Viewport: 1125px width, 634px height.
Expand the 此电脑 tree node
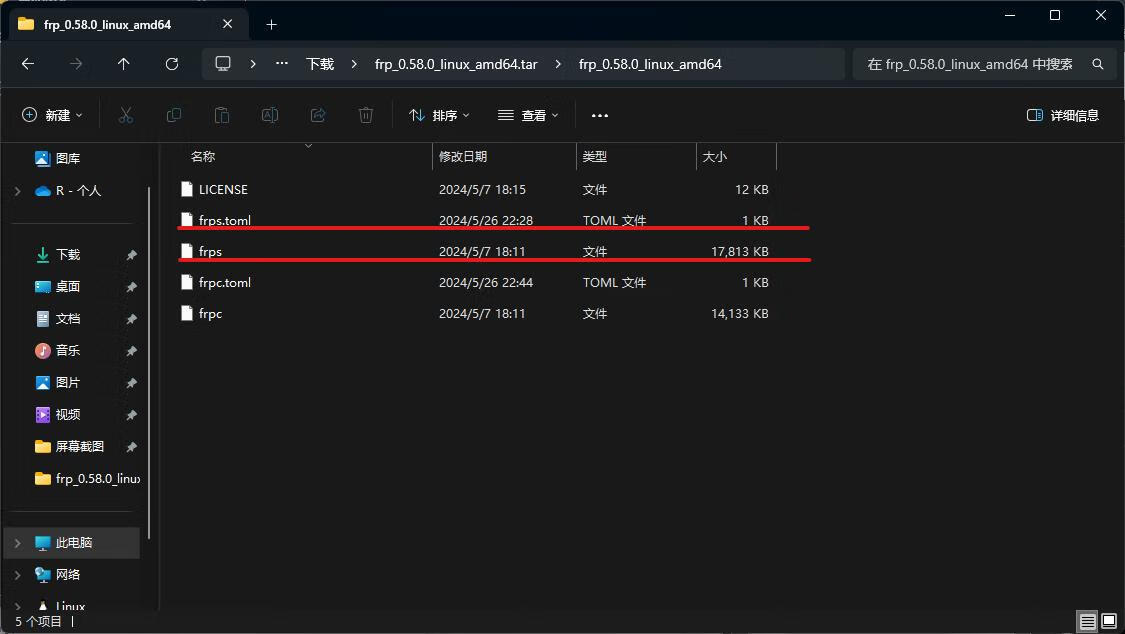[17, 543]
